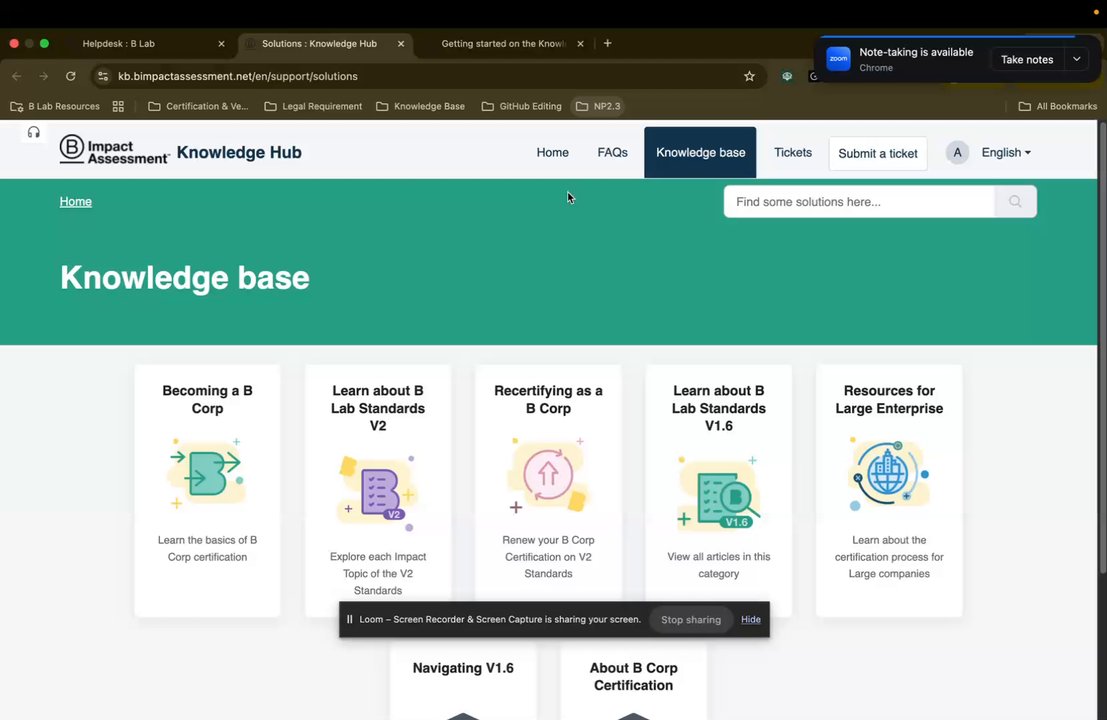Open the Knowledge Base bookmark folder

click(x=421, y=107)
